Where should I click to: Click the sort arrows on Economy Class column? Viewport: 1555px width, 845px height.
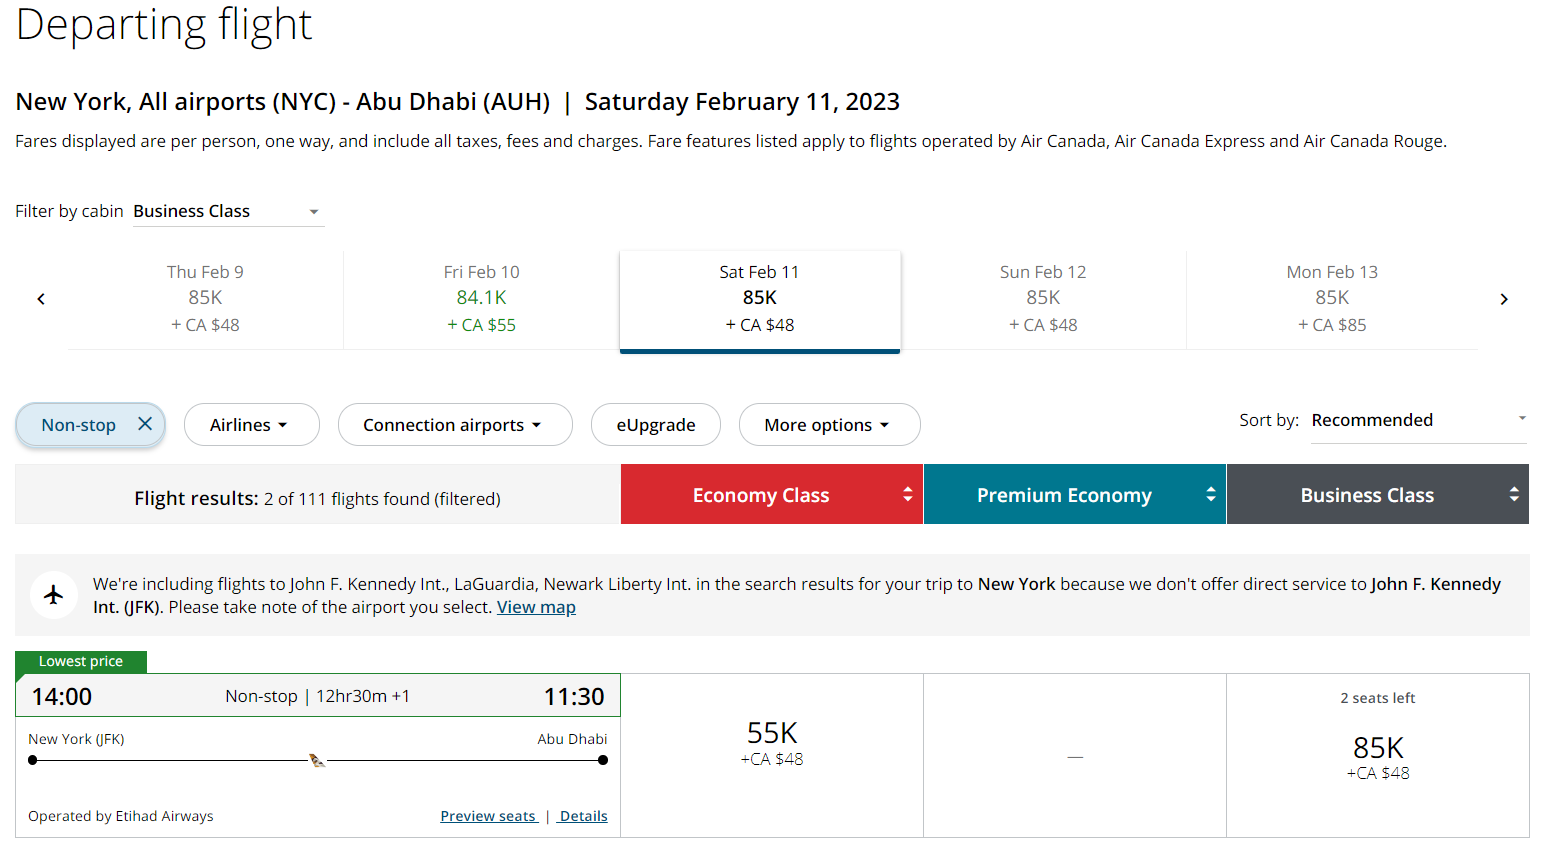908,494
